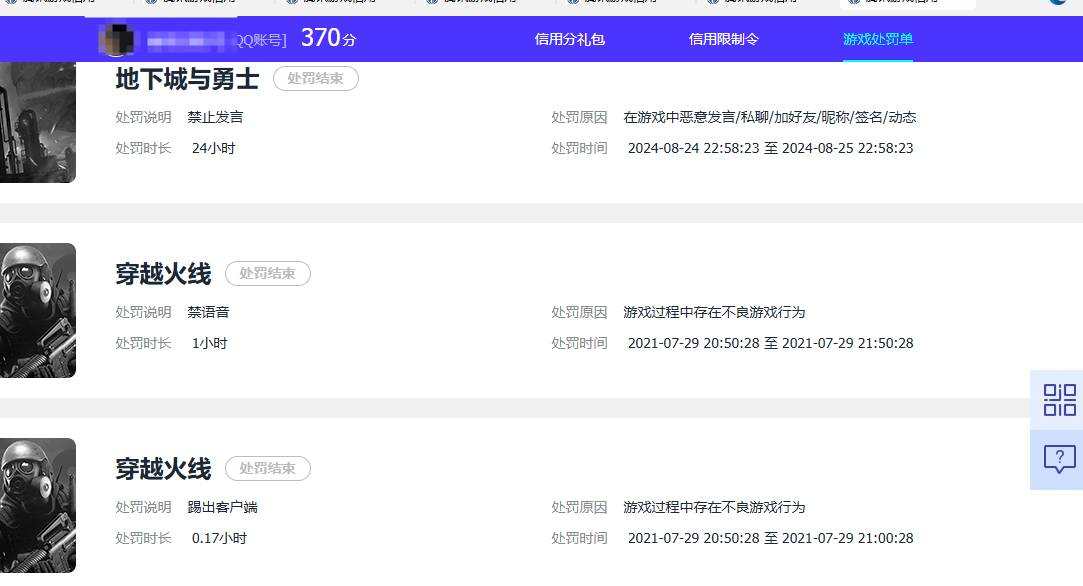The height and width of the screenshot is (586, 1083).
Task: Select the 游戏处罚单 tab
Action: pos(878,39)
